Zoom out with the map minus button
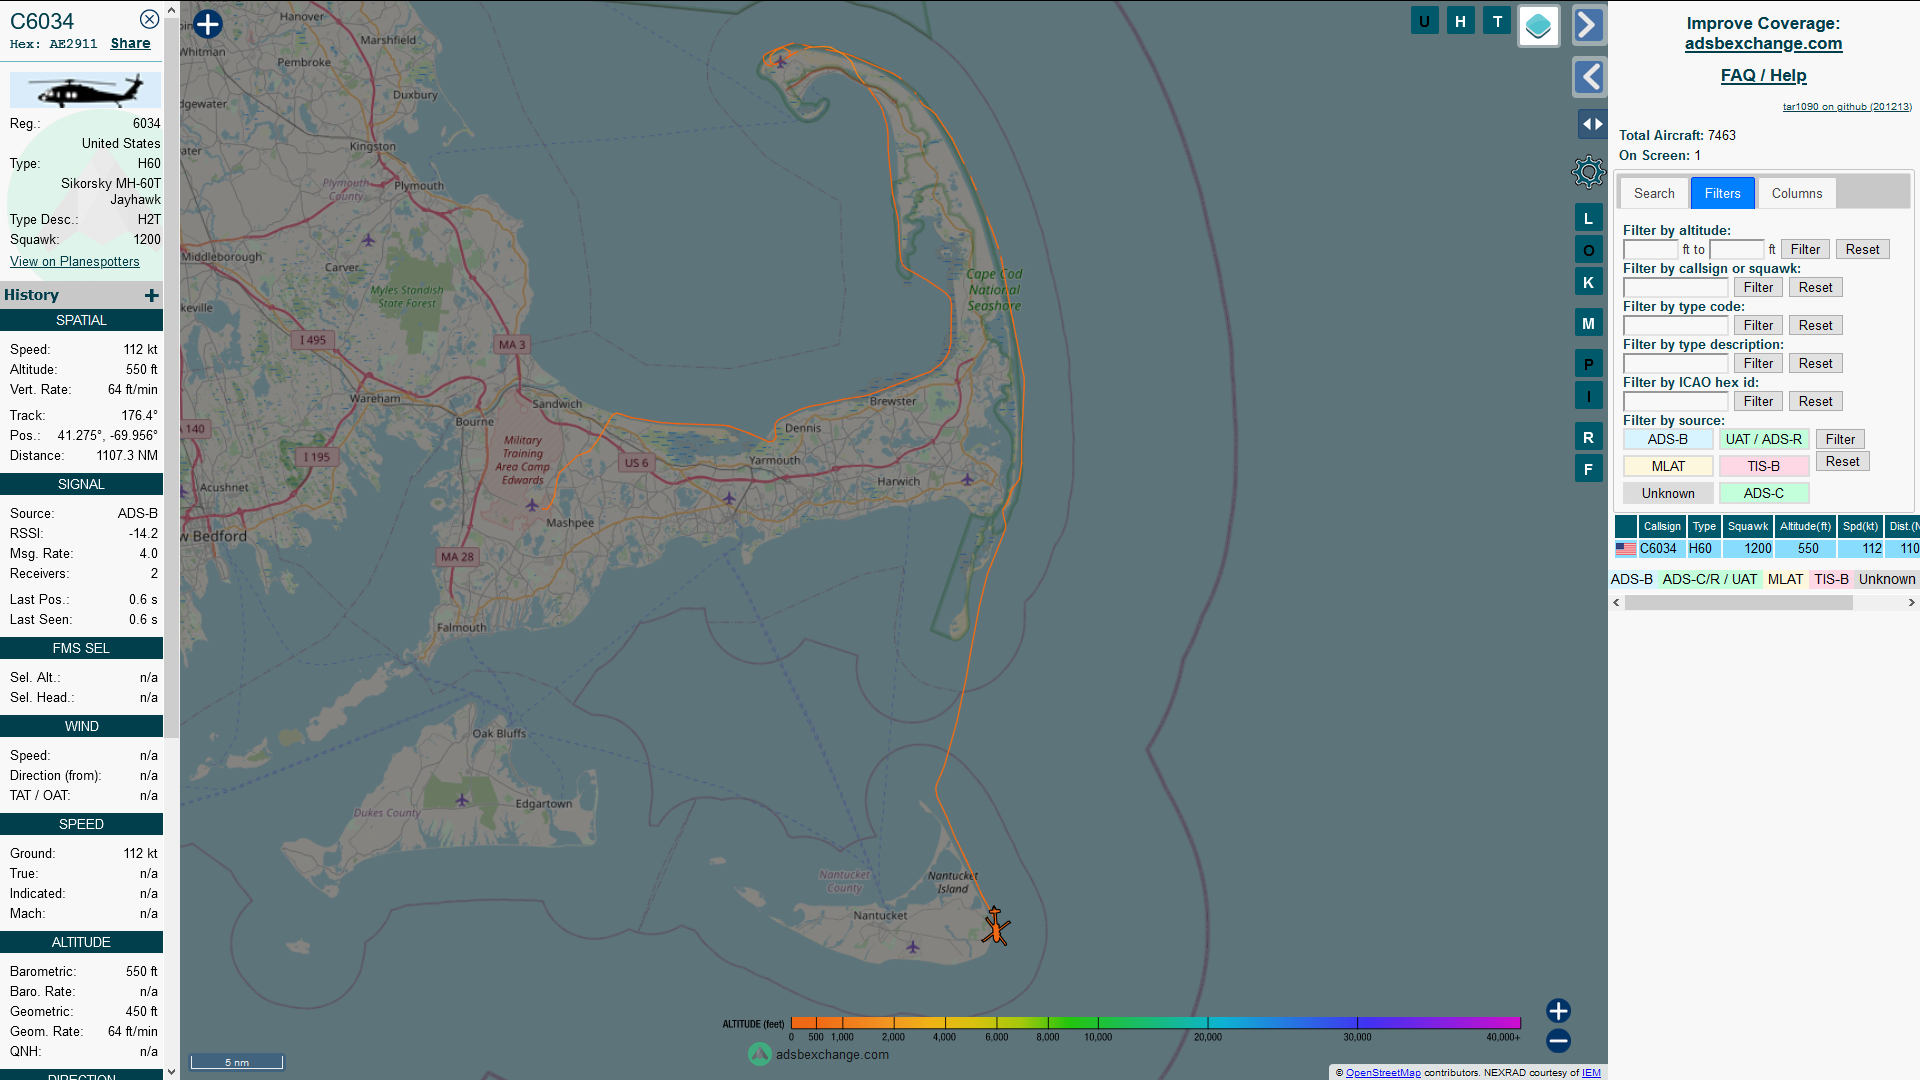This screenshot has height=1080, width=1920. (x=1558, y=1041)
